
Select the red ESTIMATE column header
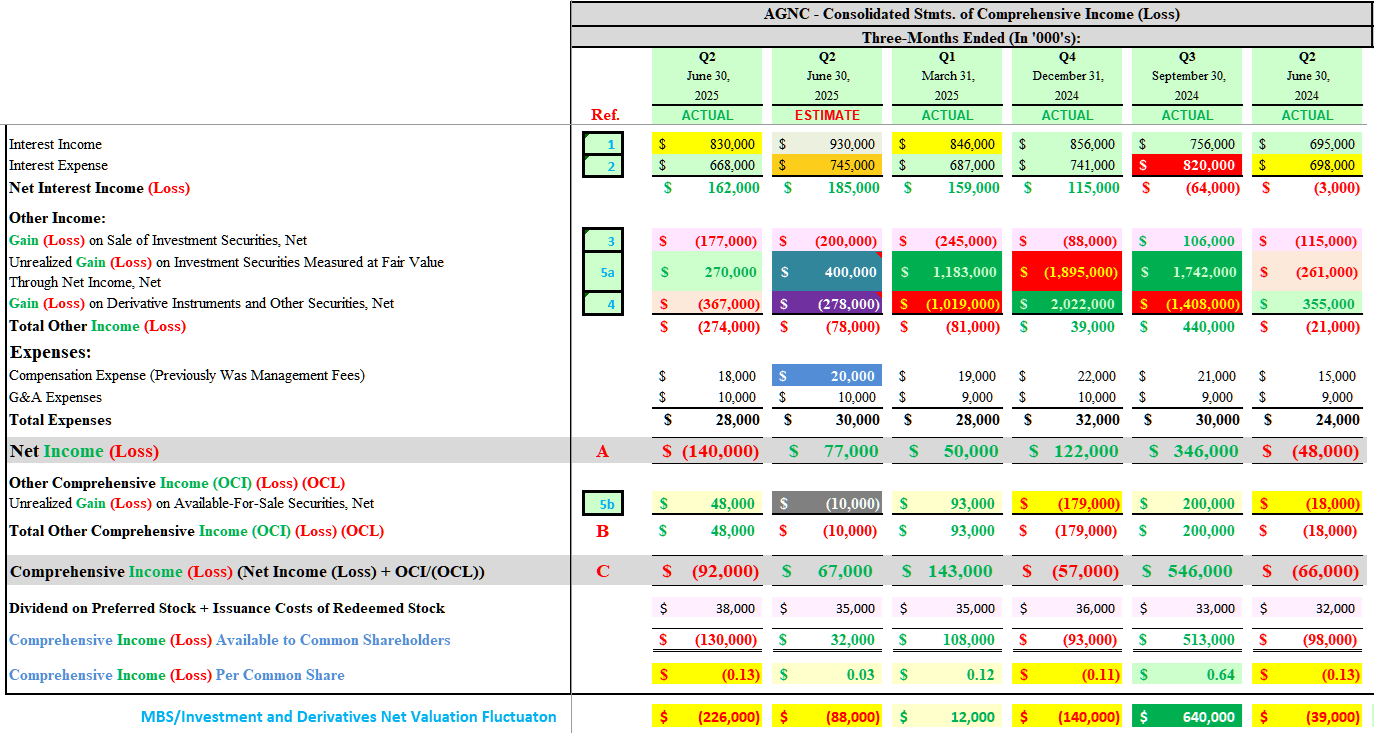click(x=827, y=115)
